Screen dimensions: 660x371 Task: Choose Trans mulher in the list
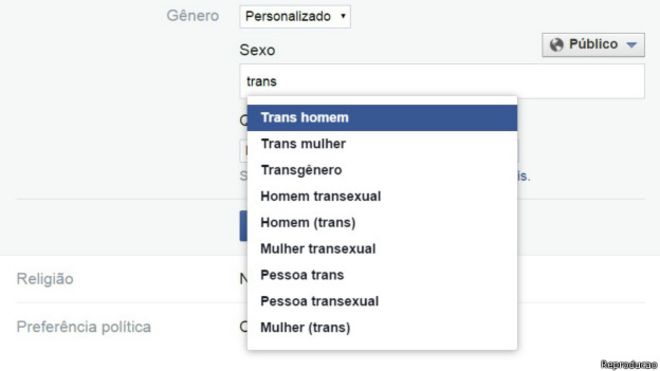click(x=382, y=144)
